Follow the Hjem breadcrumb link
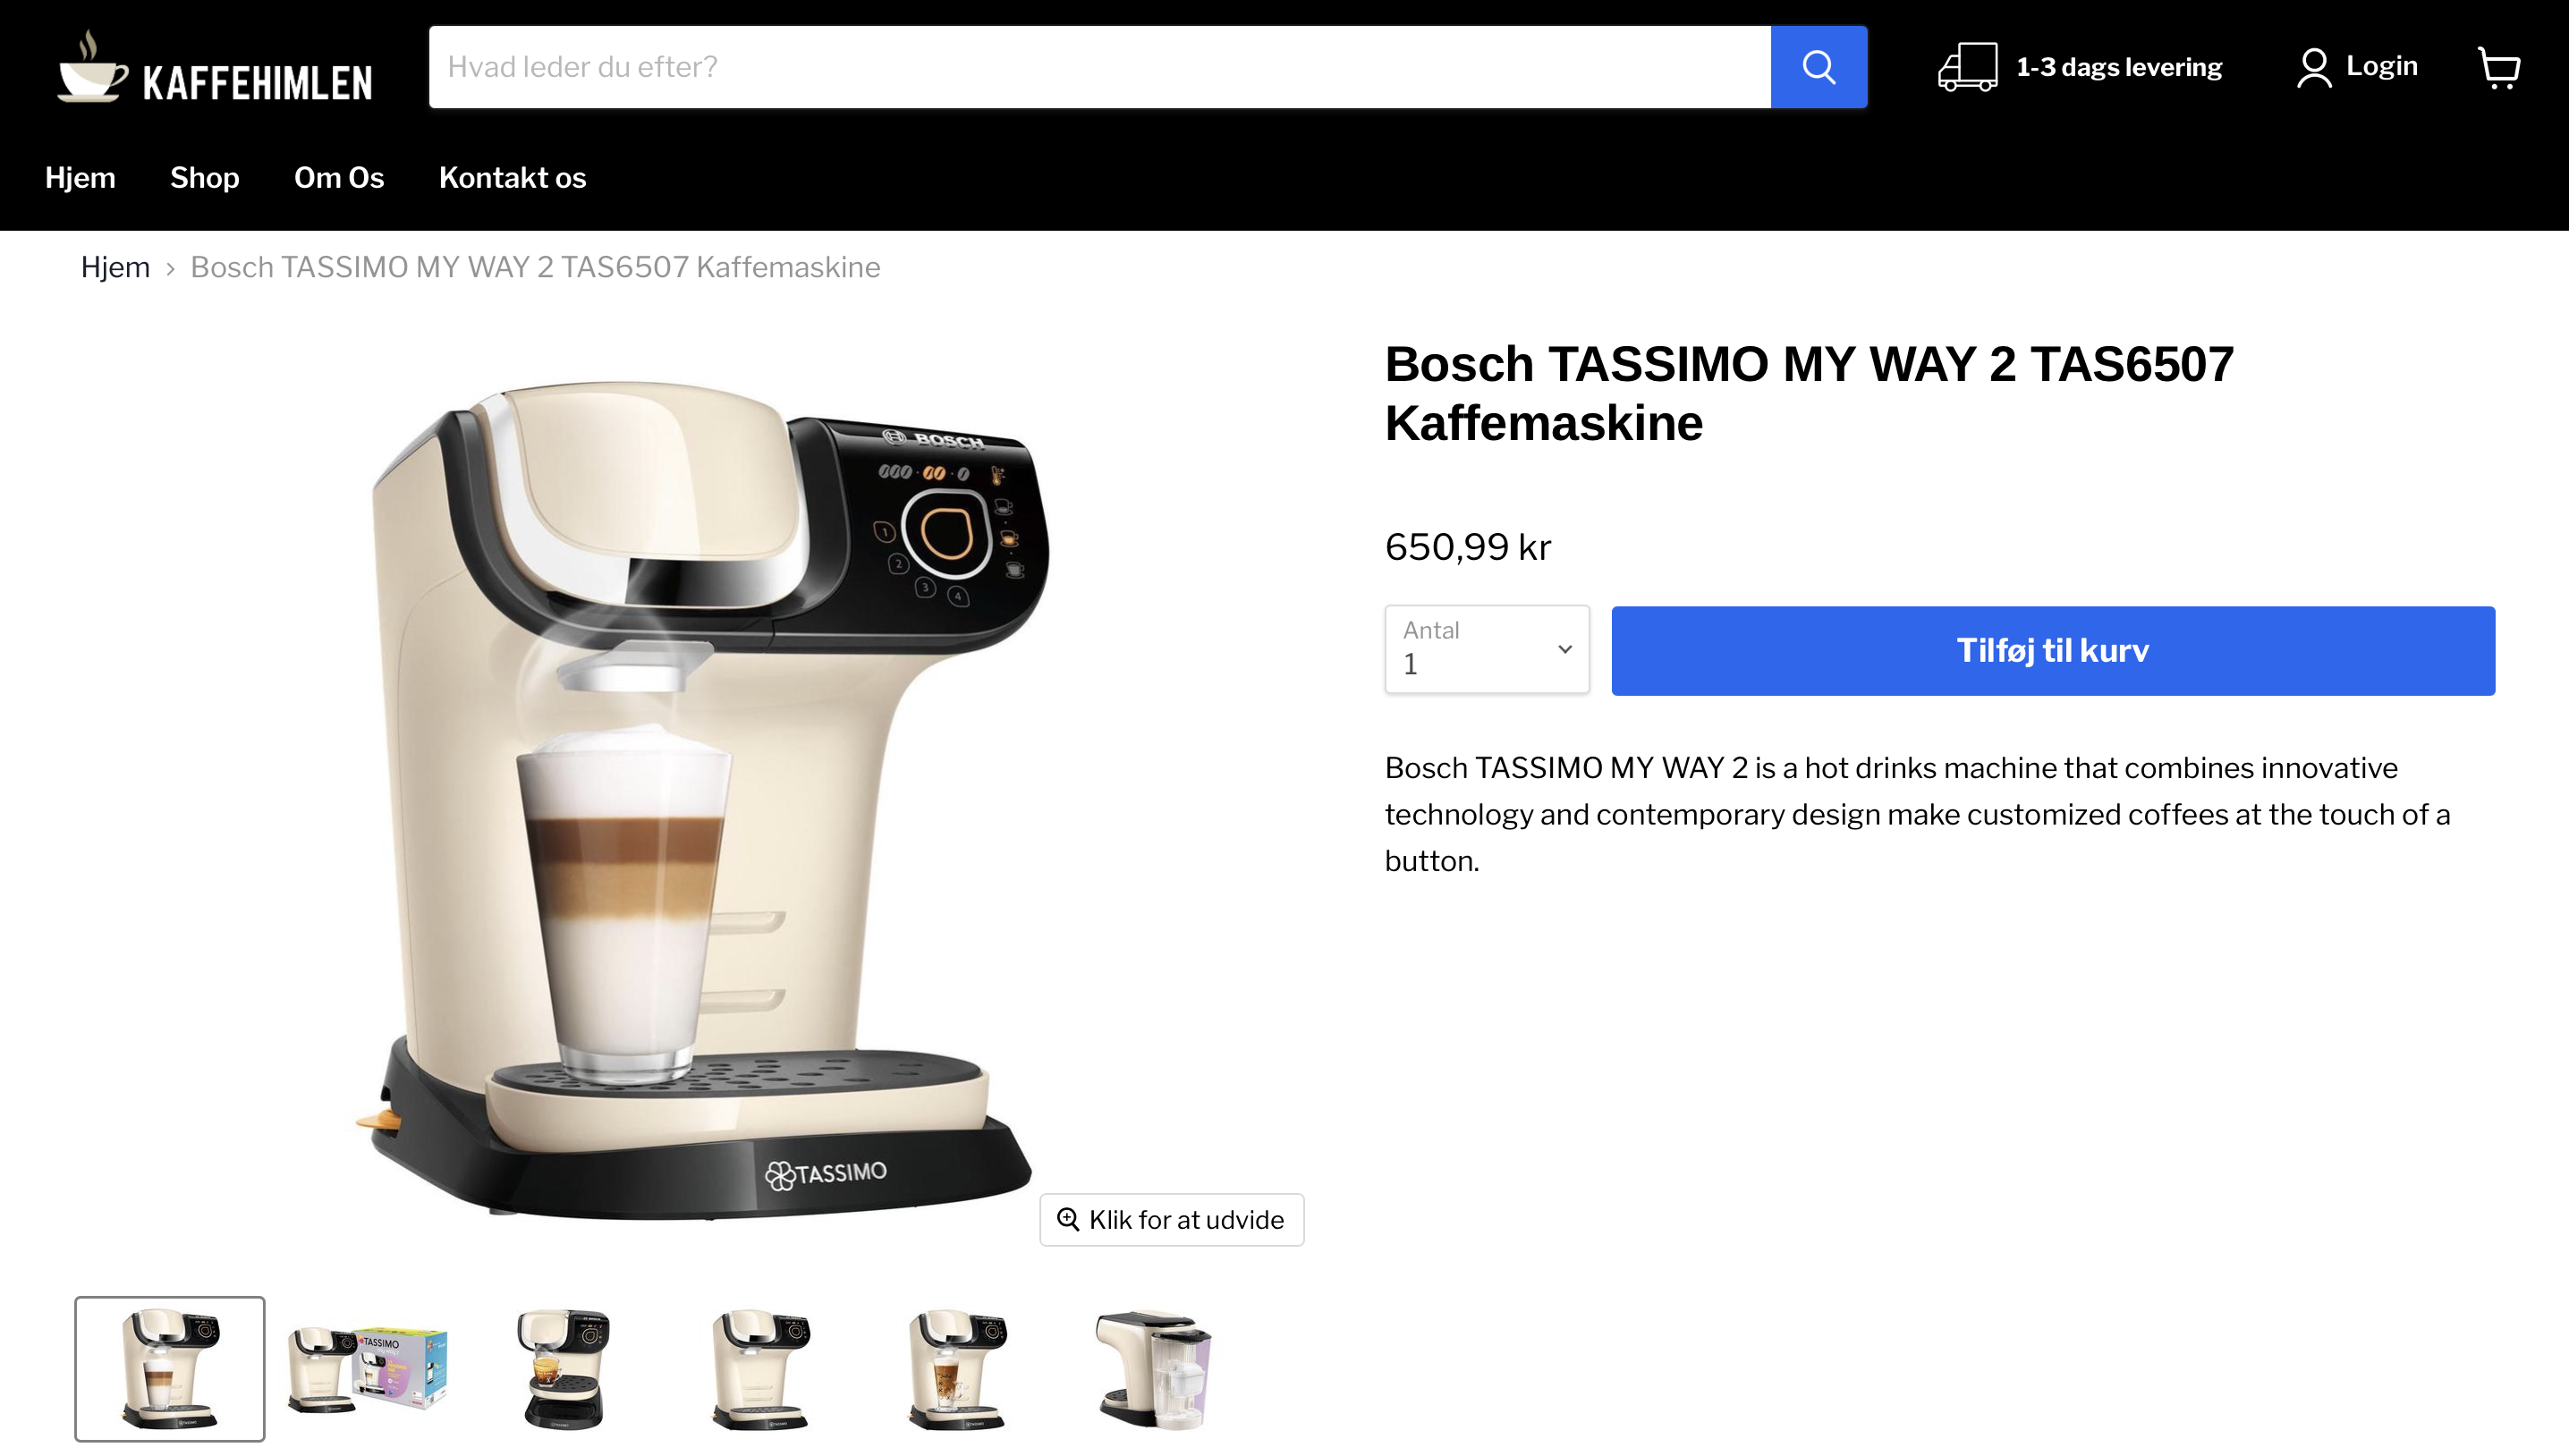Screen dimensions: 2569x1456 point(115,267)
